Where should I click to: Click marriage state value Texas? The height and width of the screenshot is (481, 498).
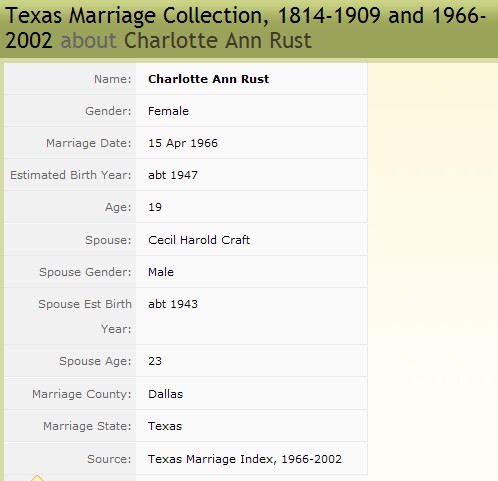[x=165, y=426]
